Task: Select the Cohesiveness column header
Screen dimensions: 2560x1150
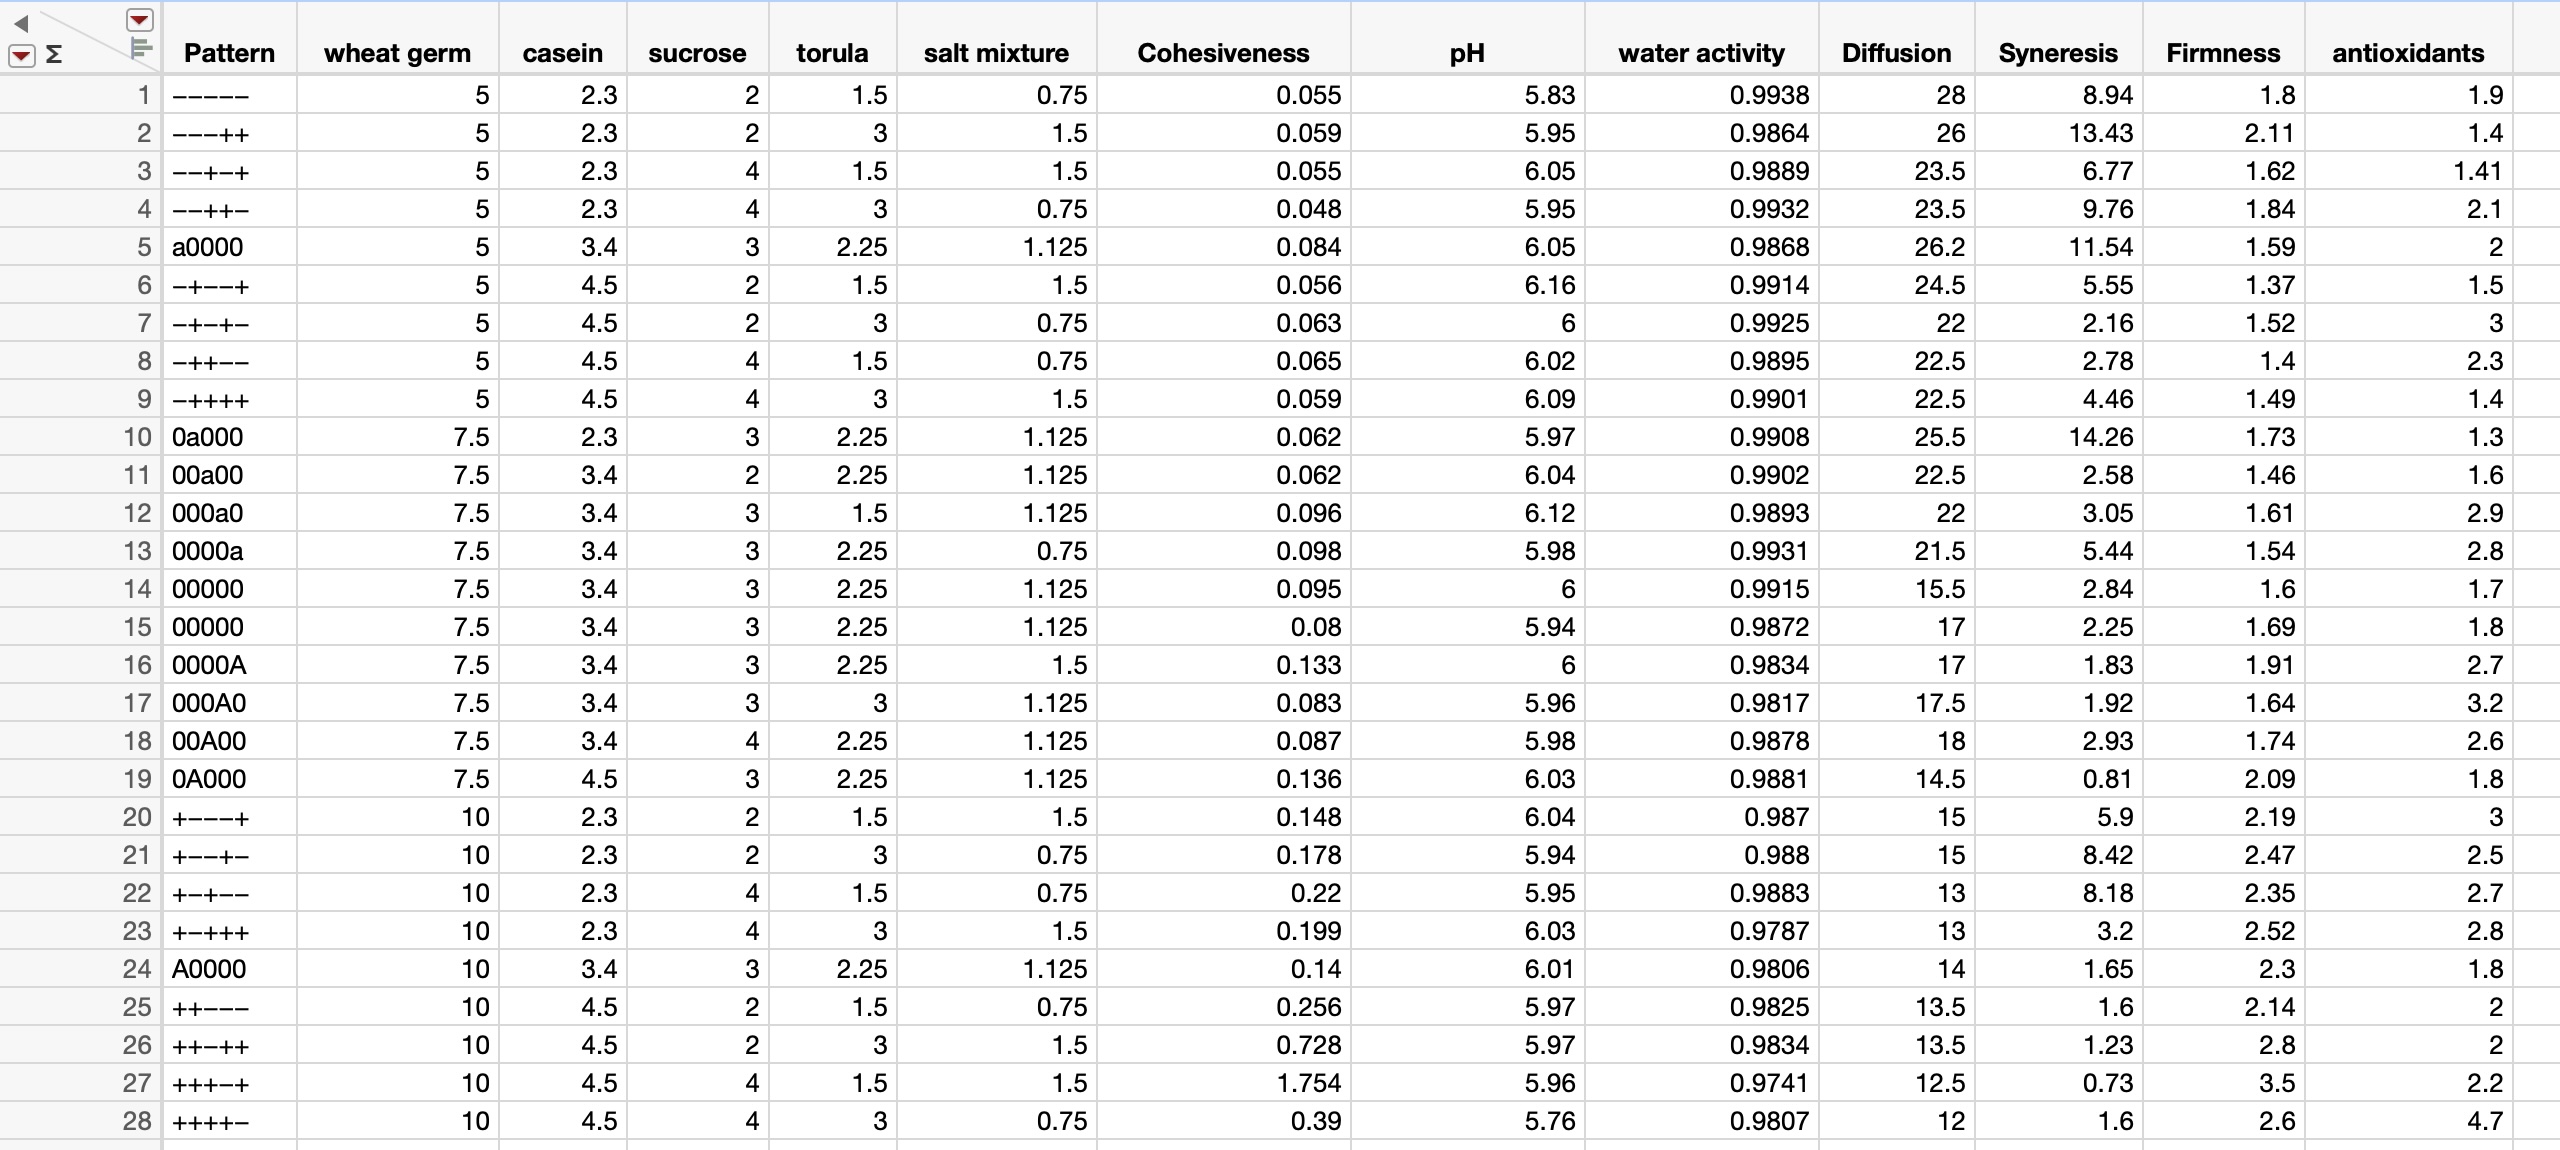Action: (x=1222, y=53)
